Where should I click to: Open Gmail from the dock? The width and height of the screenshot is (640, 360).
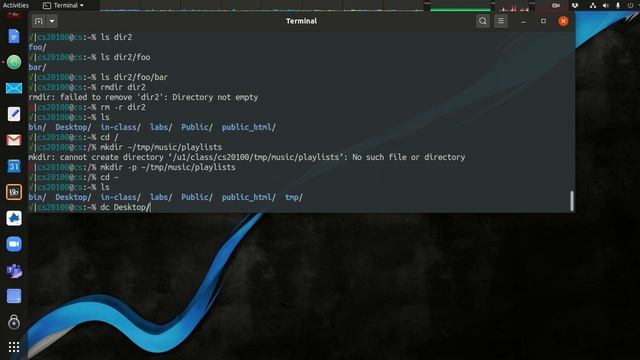coord(14,140)
